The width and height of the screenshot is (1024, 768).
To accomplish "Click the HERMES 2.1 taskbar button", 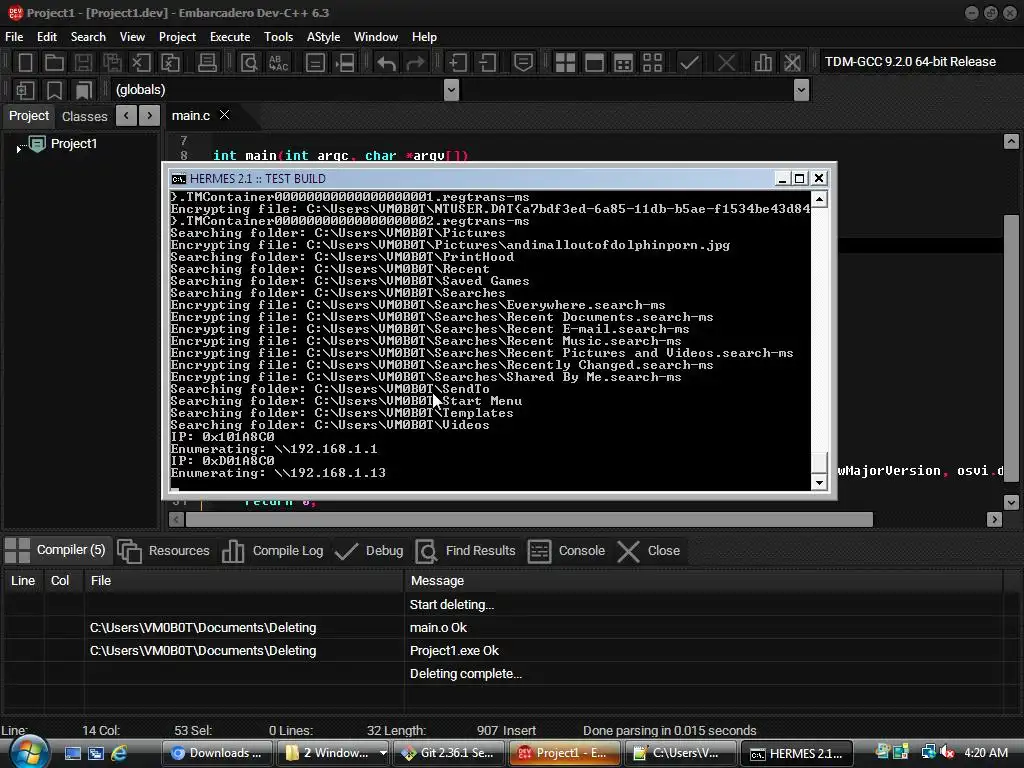I will click(x=797, y=753).
